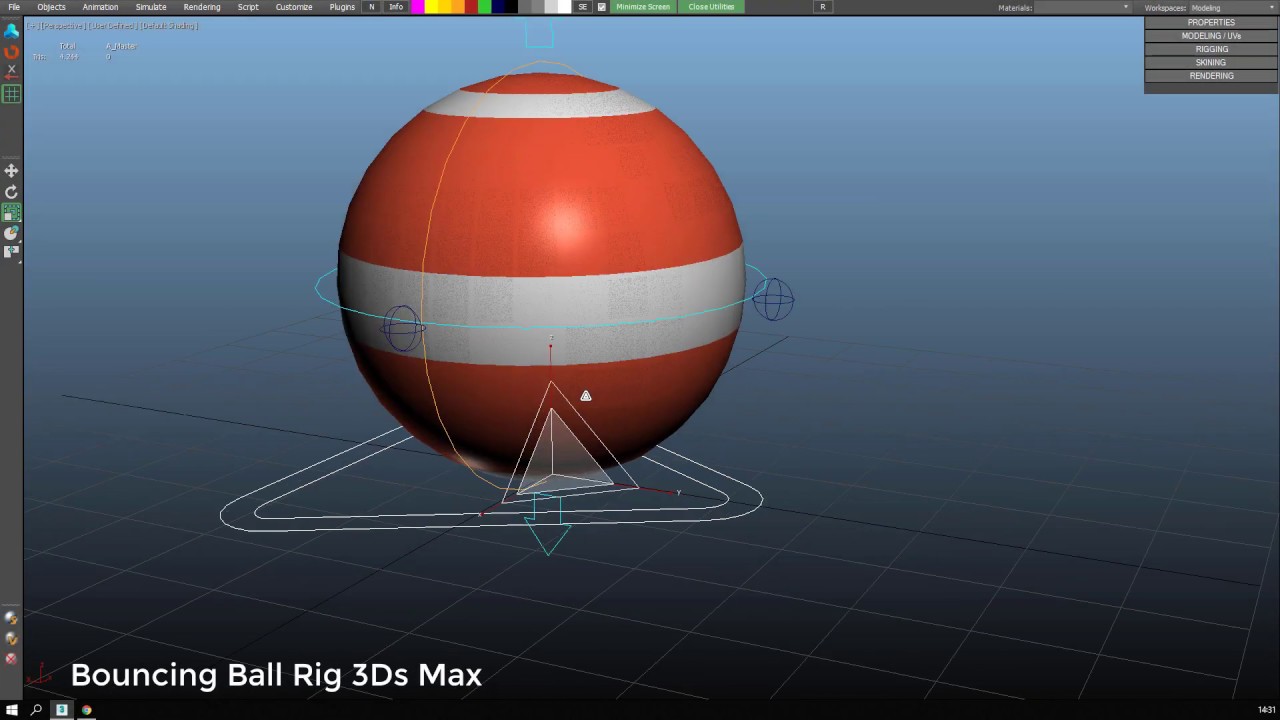Open the Windows Start menu
Image resolution: width=1280 pixels, height=720 pixels.
(11, 710)
